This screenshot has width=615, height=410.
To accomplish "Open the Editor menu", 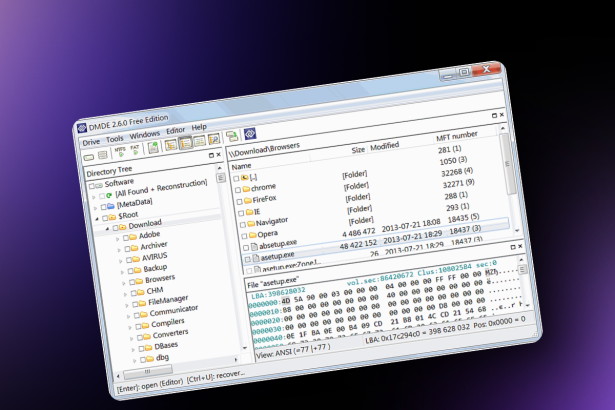I will pyautogui.click(x=175, y=130).
